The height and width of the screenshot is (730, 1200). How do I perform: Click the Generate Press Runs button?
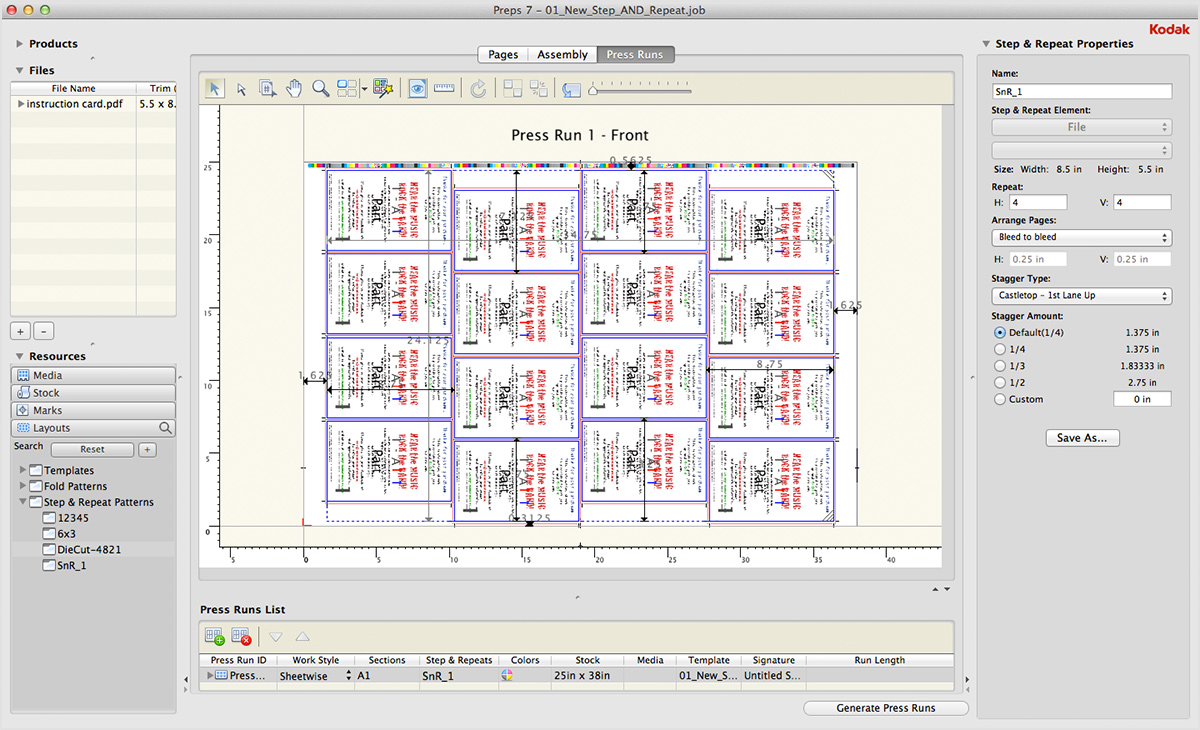[886, 708]
